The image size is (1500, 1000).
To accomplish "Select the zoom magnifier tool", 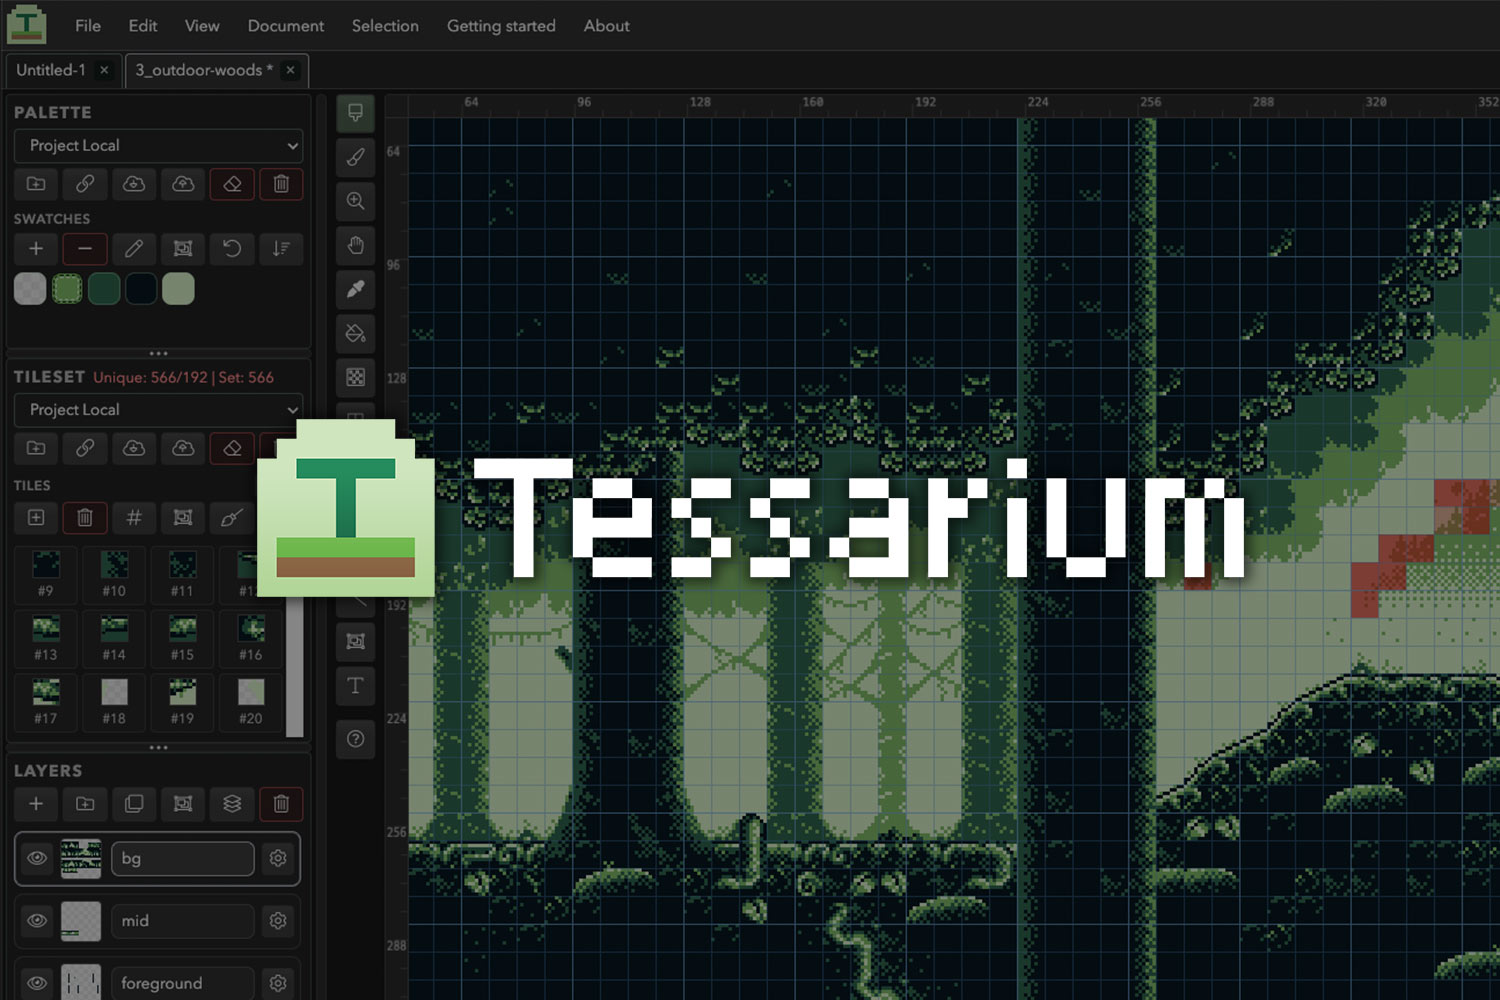I will click(x=355, y=201).
